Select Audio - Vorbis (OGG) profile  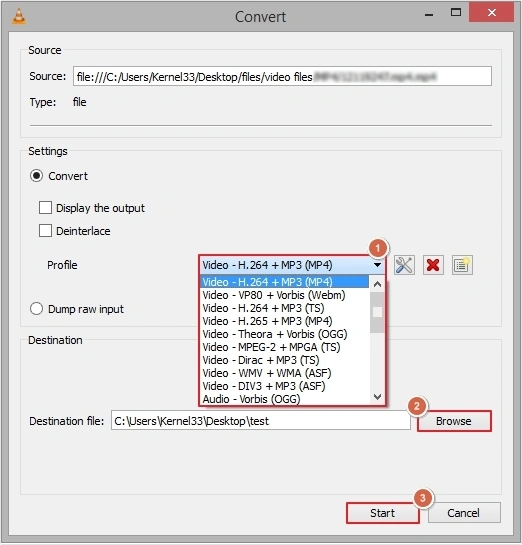(x=284, y=399)
